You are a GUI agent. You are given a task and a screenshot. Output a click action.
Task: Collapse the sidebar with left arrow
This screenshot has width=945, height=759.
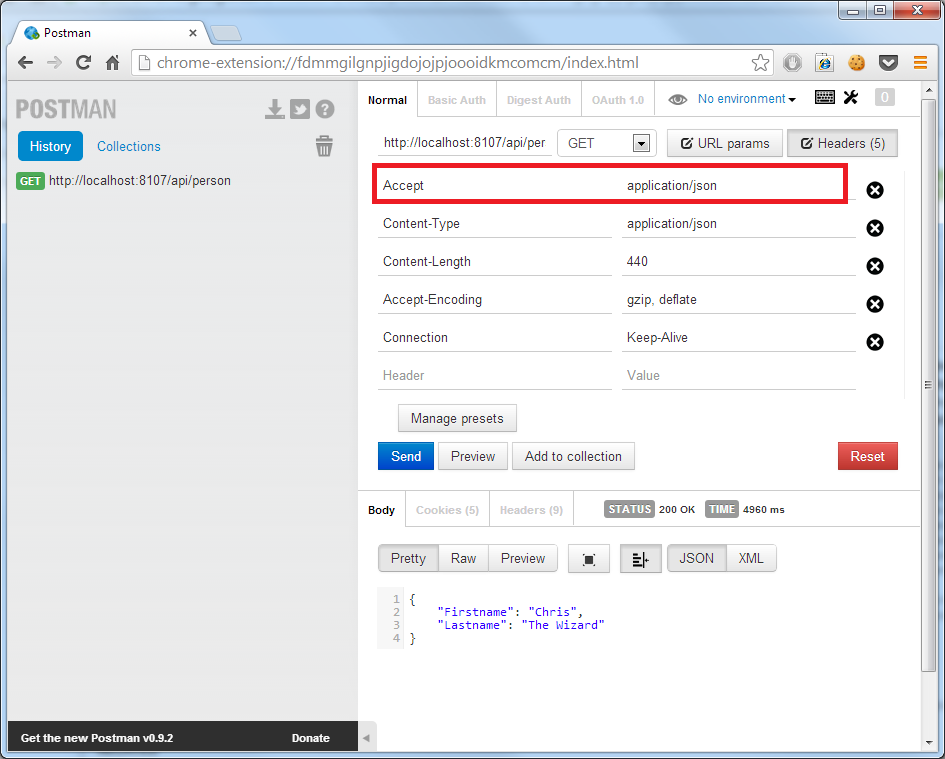[366, 737]
